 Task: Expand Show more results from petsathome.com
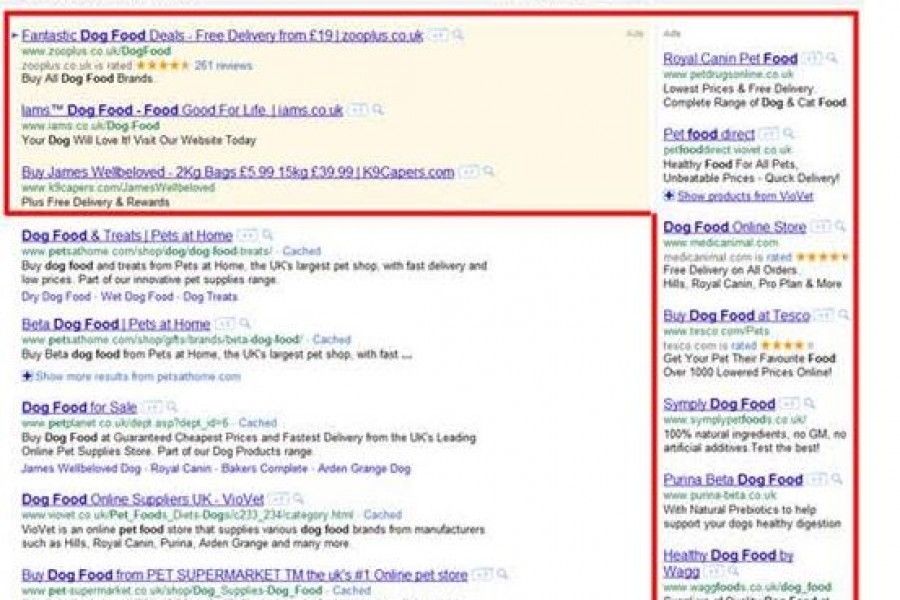(x=131, y=377)
